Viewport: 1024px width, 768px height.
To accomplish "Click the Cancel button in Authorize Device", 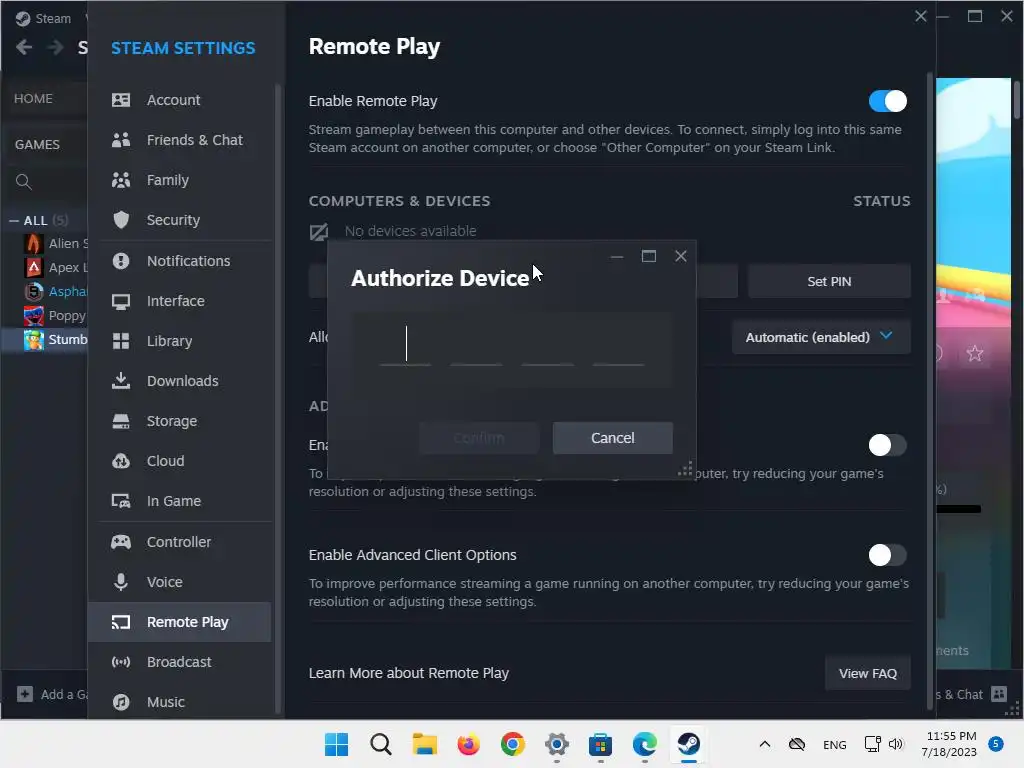I will [613, 438].
